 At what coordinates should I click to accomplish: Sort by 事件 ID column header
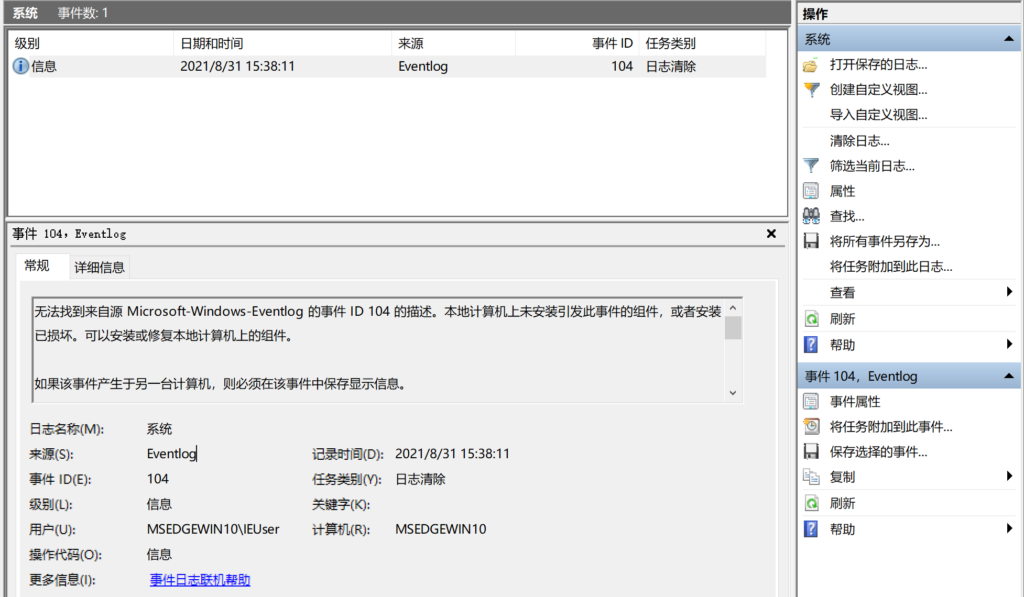click(x=577, y=44)
